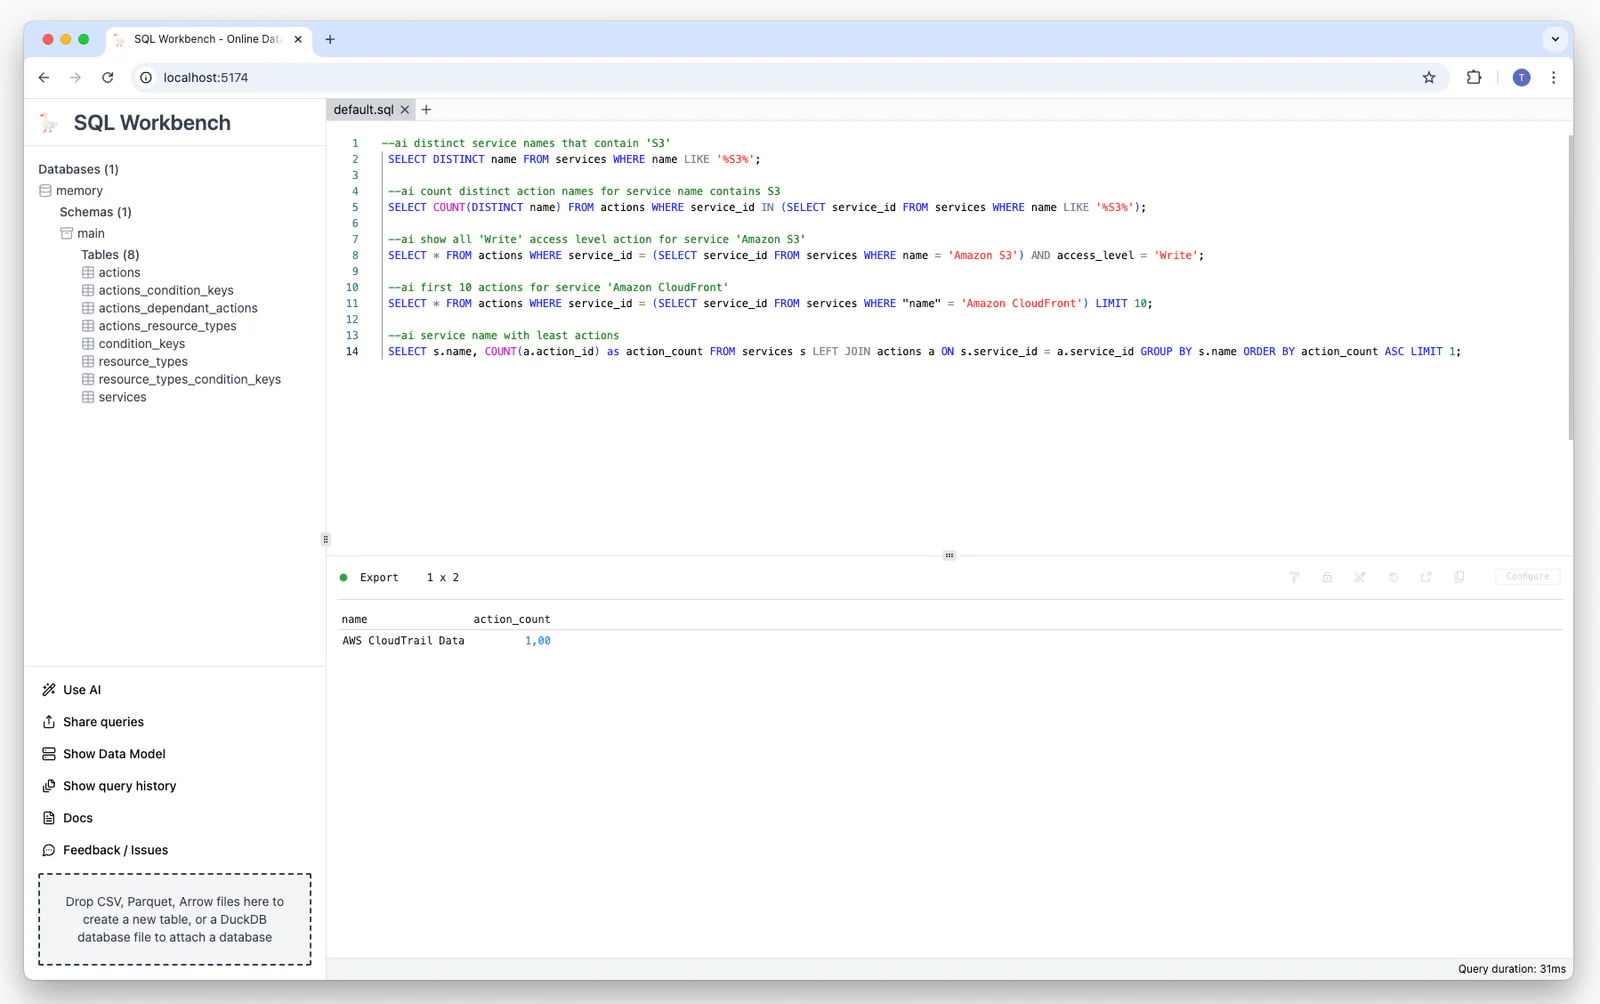Screen dimensions: 1600x1004
Task: Select the default.sql editor tab
Action: [x=363, y=110]
